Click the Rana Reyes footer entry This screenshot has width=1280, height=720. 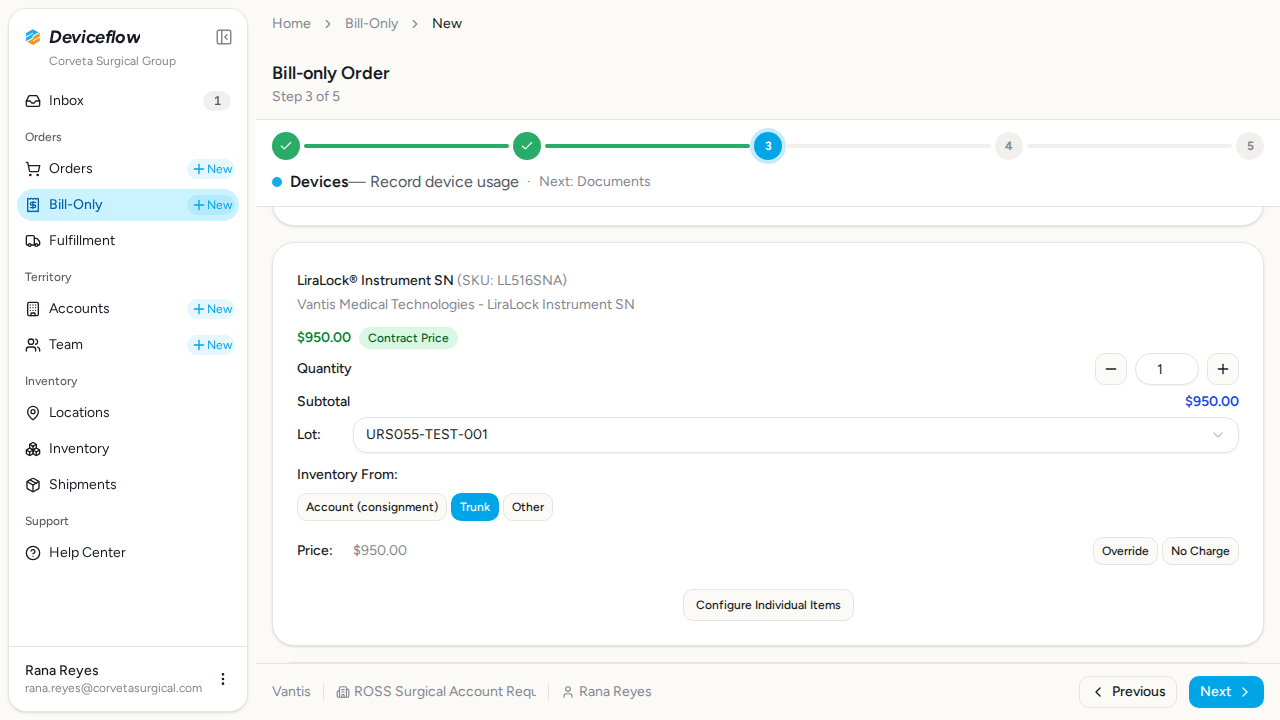tap(606, 692)
